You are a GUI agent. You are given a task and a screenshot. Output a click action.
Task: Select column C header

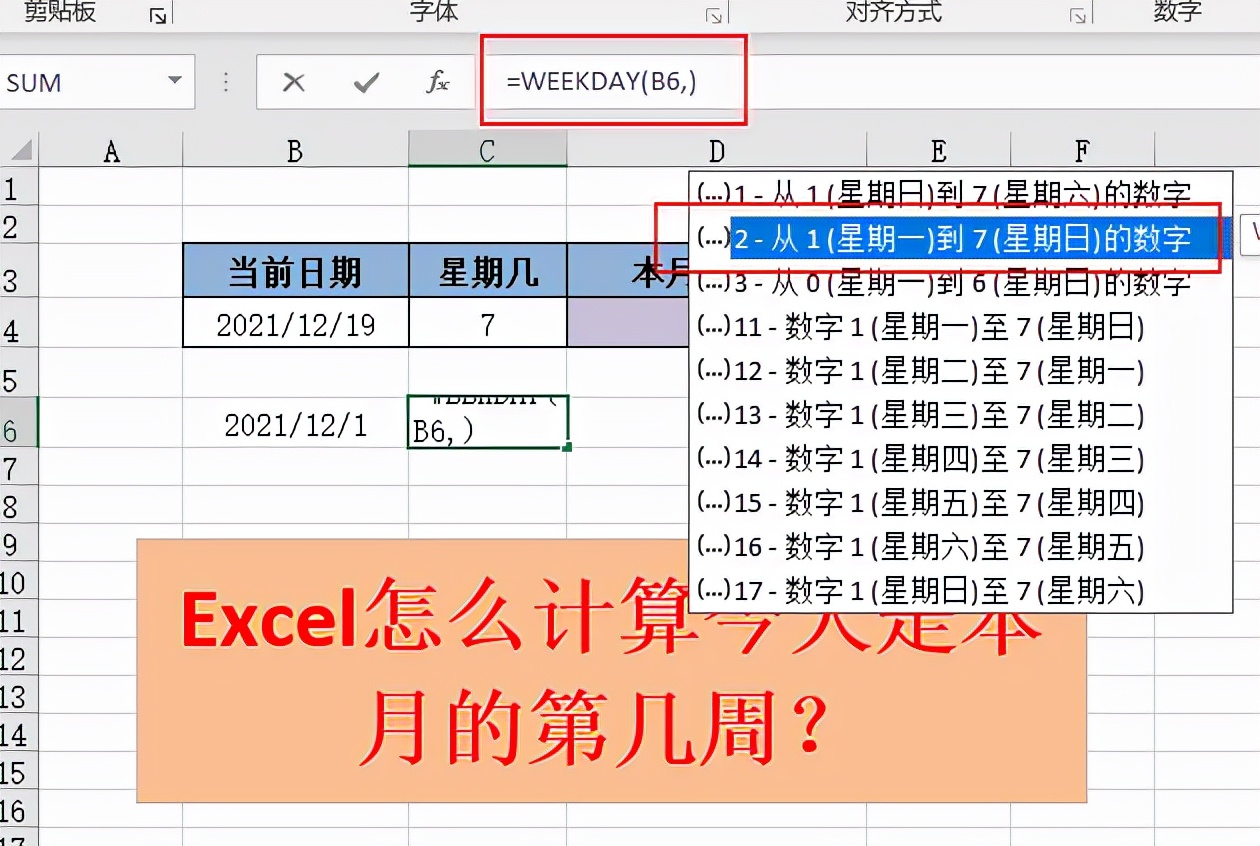487,151
